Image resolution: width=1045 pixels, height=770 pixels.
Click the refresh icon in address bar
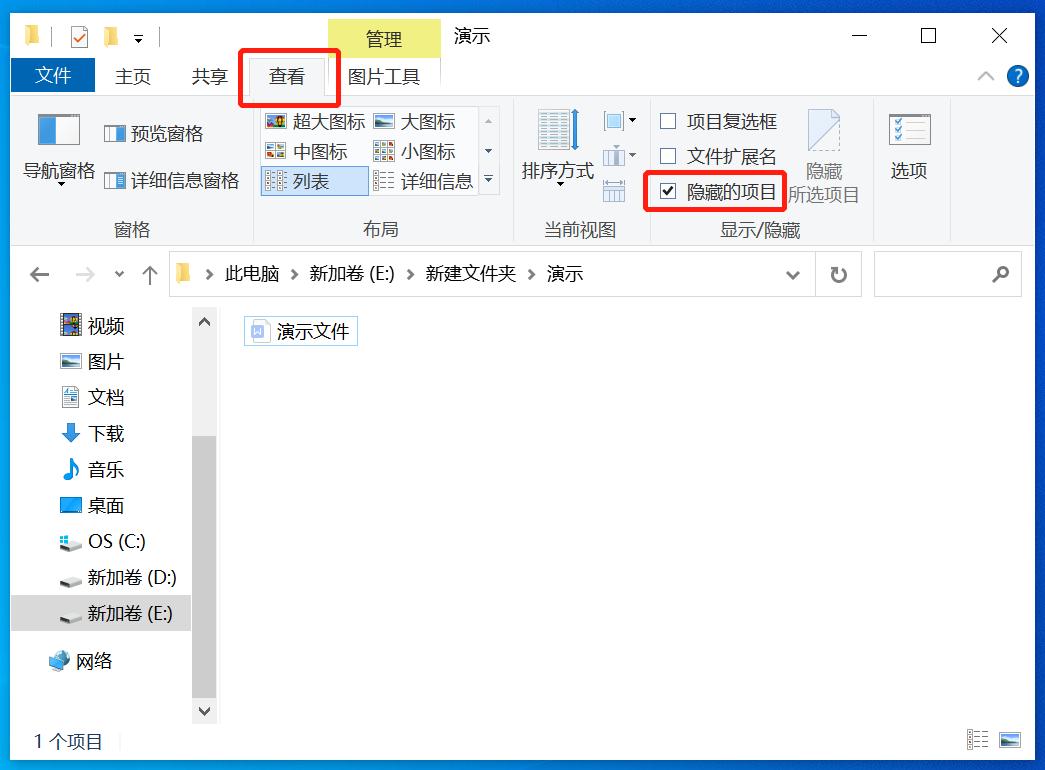[x=838, y=274]
